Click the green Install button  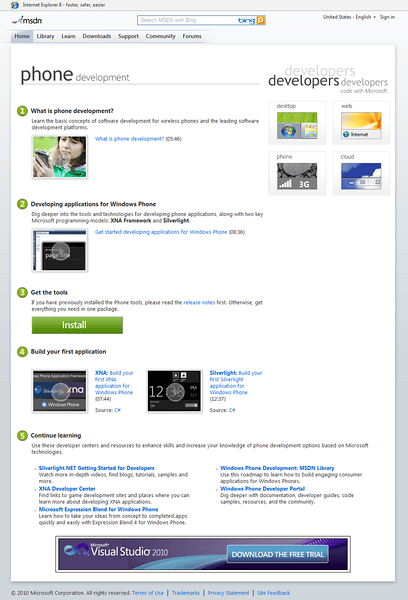[77, 325]
